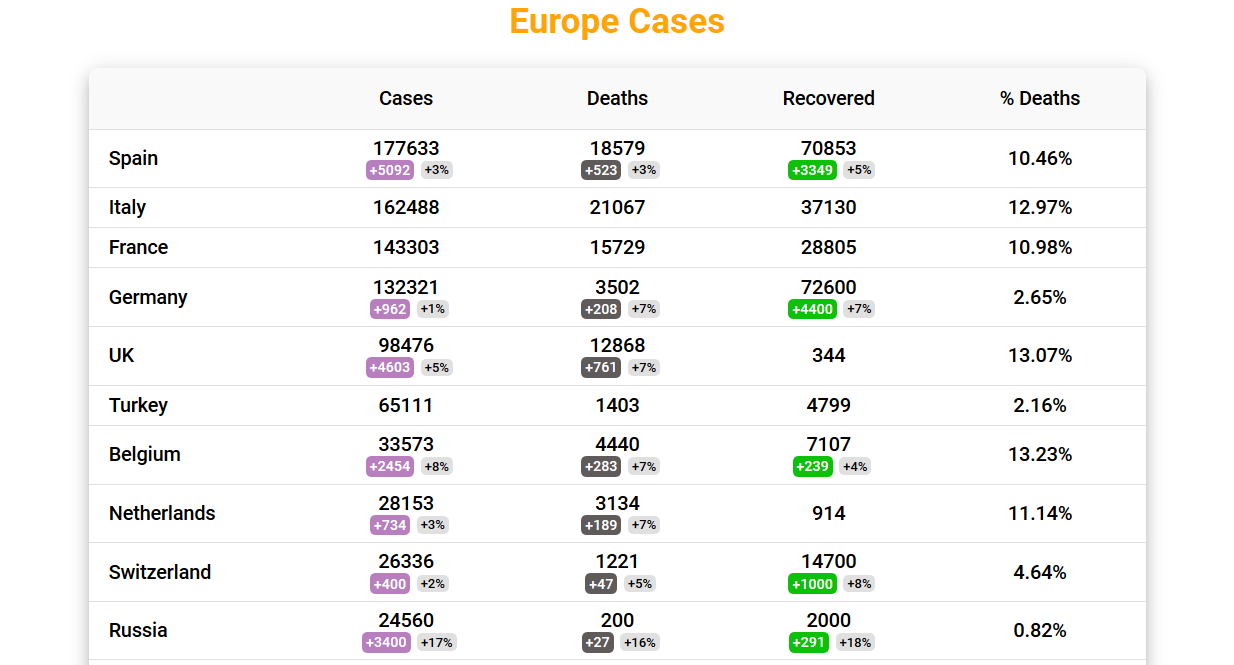Click Italy's 12.97% death rate
Screen dimensions: 1234x665
(x=1040, y=207)
